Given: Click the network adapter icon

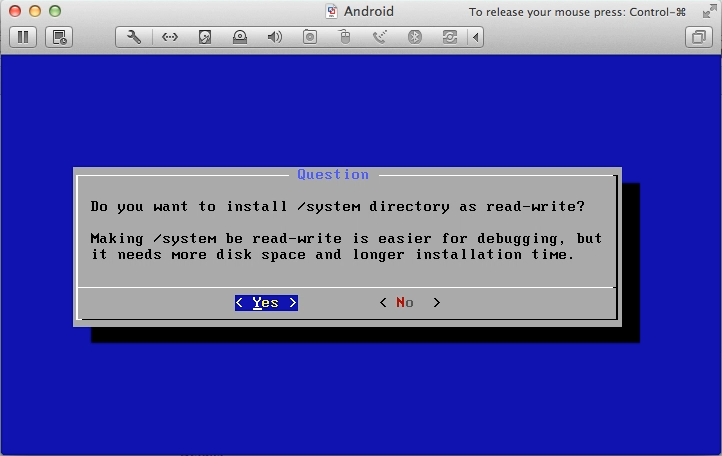Looking at the screenshot, I should (169, 37).
